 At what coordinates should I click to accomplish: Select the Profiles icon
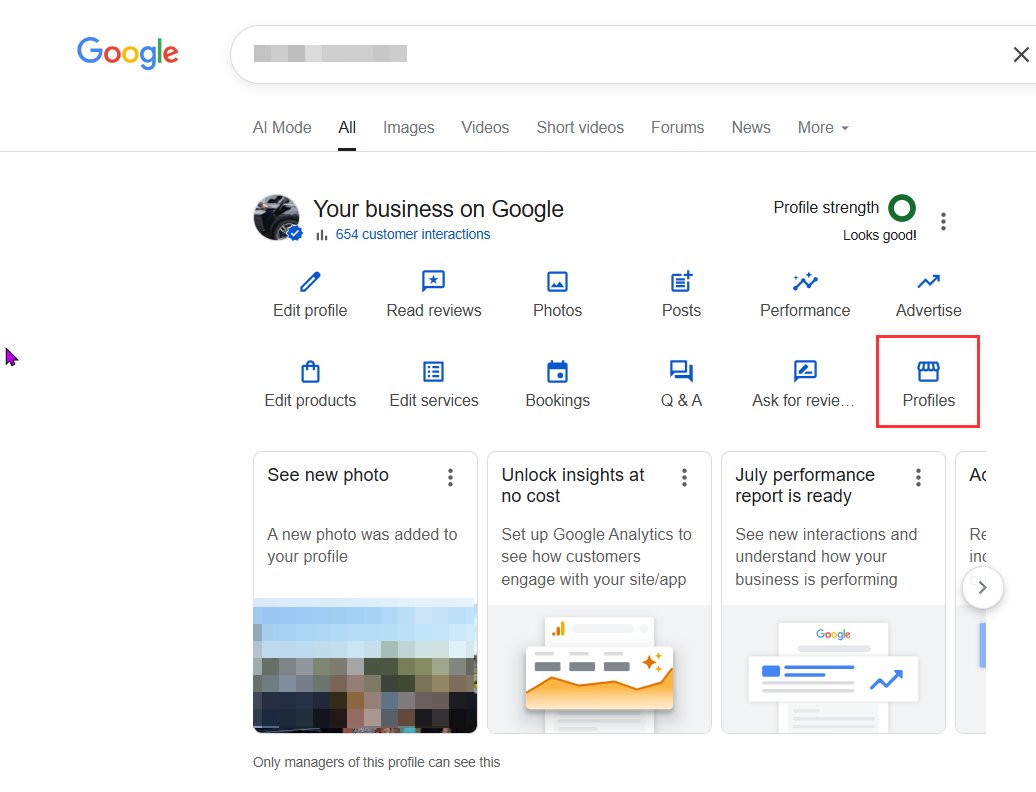pyautogui.click(x=928, y=371)
